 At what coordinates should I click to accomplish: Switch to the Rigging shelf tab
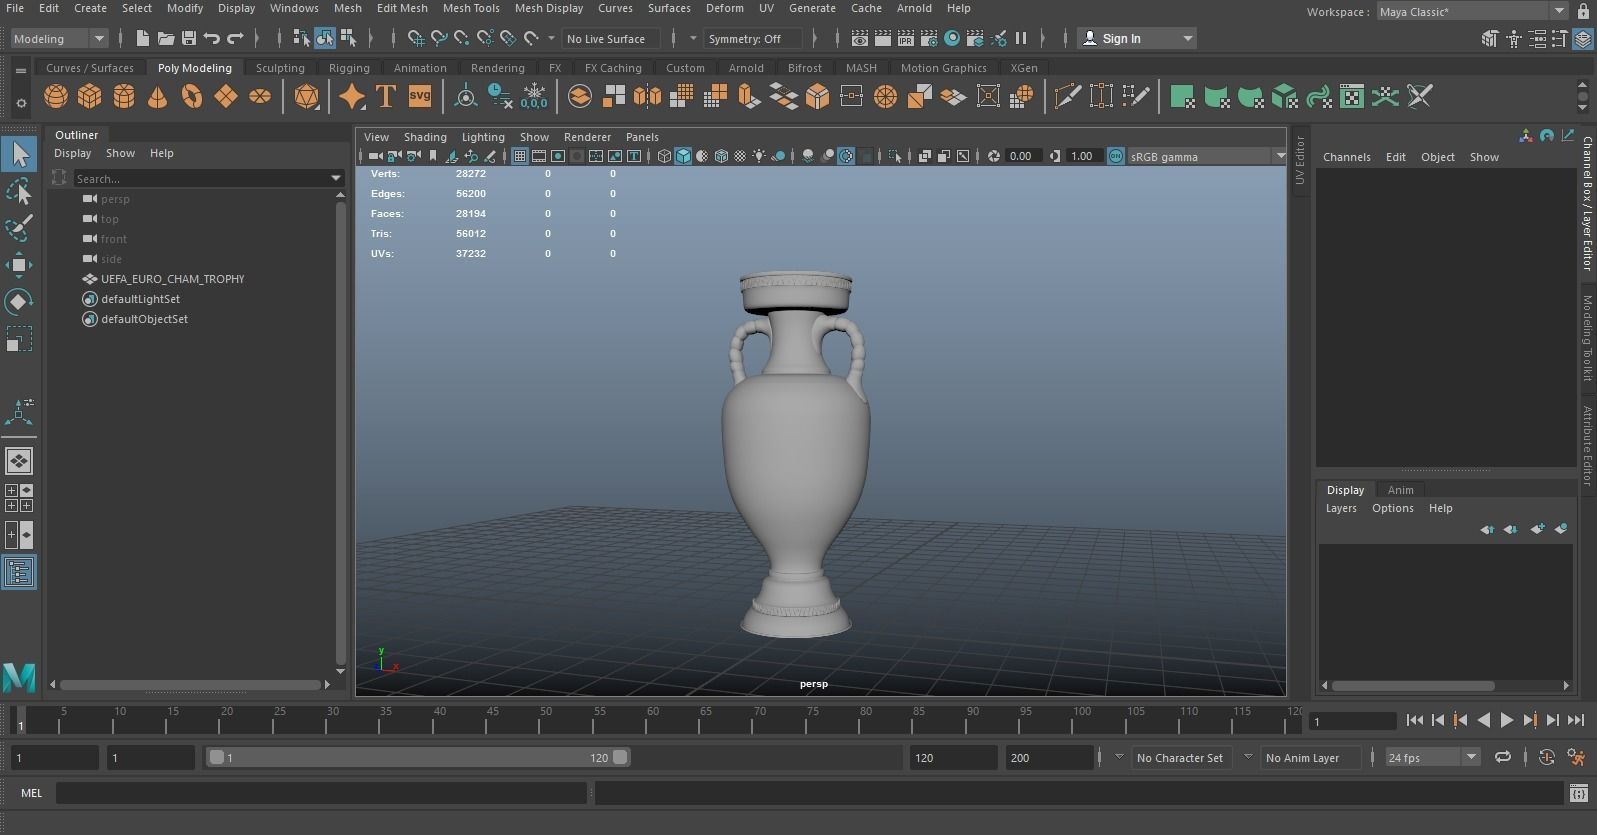(349, 68)
